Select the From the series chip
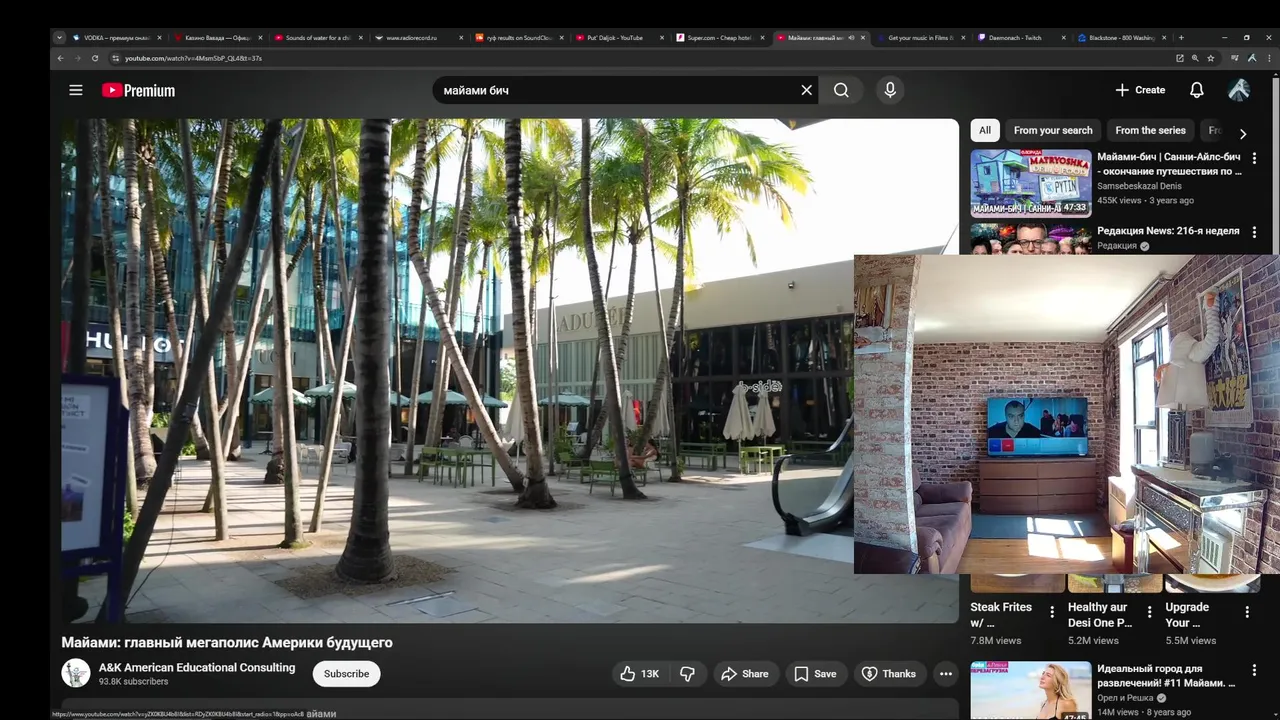Viewport: 1280px width, 720px height. [1150, 130]
